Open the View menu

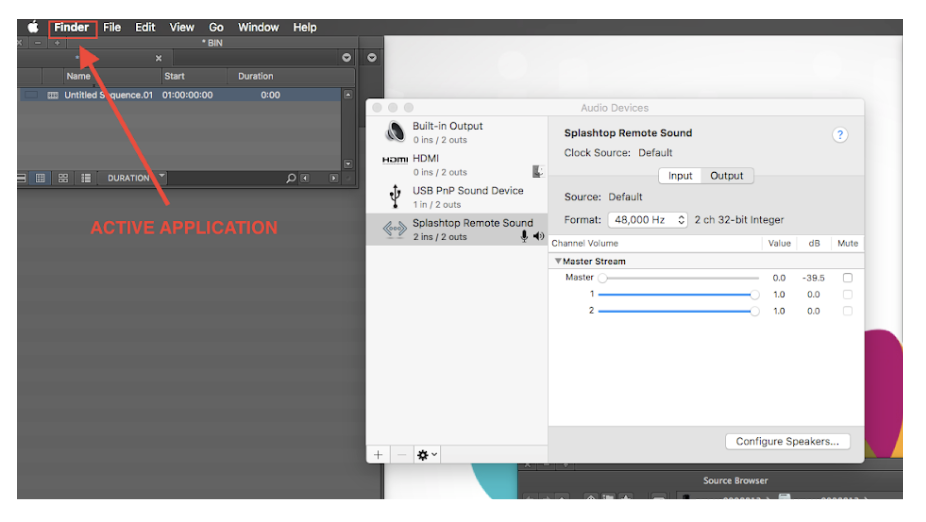pos(181,27)
